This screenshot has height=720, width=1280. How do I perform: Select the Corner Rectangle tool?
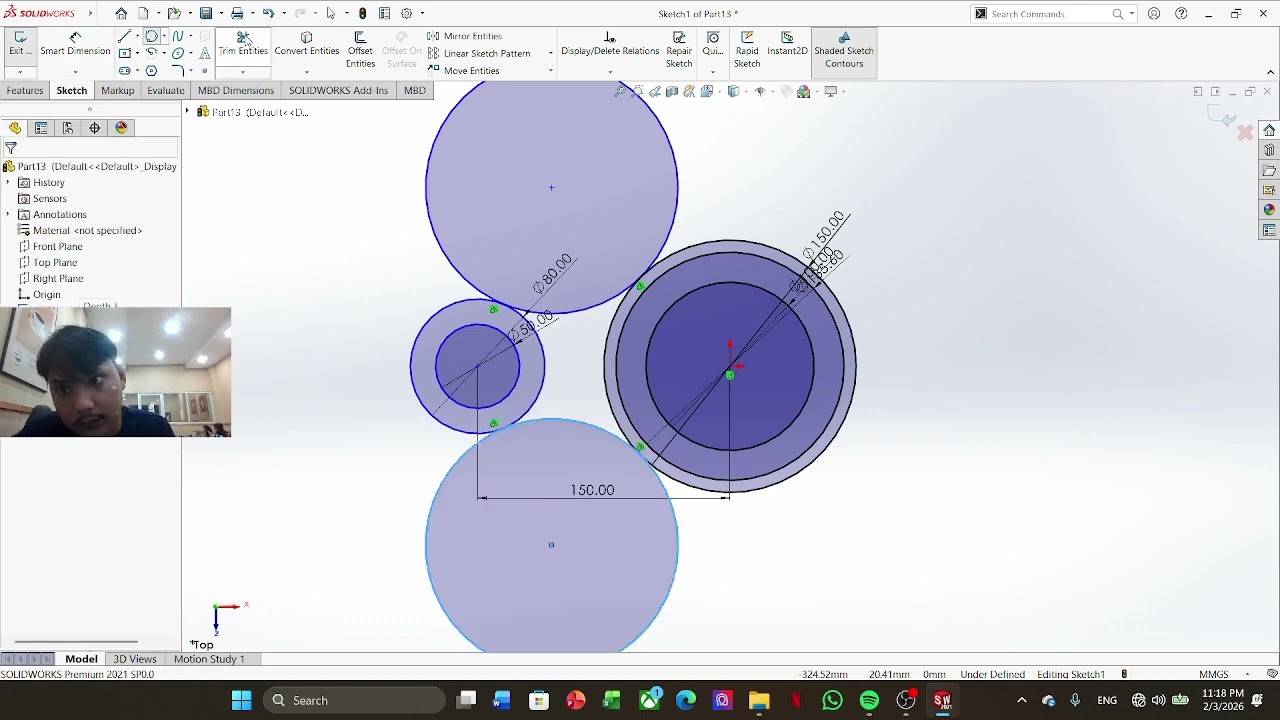124,53
